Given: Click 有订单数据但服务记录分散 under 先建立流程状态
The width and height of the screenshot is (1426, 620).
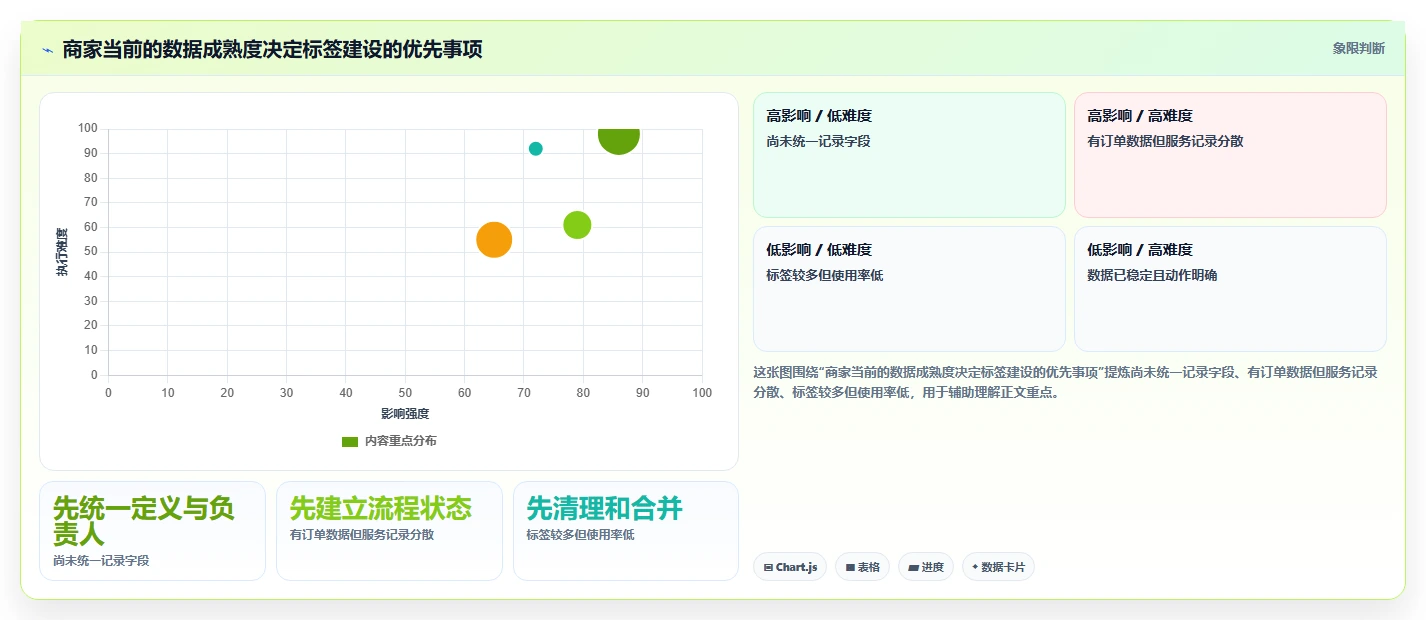Looking at the screenshot, I should click(362, 535).
